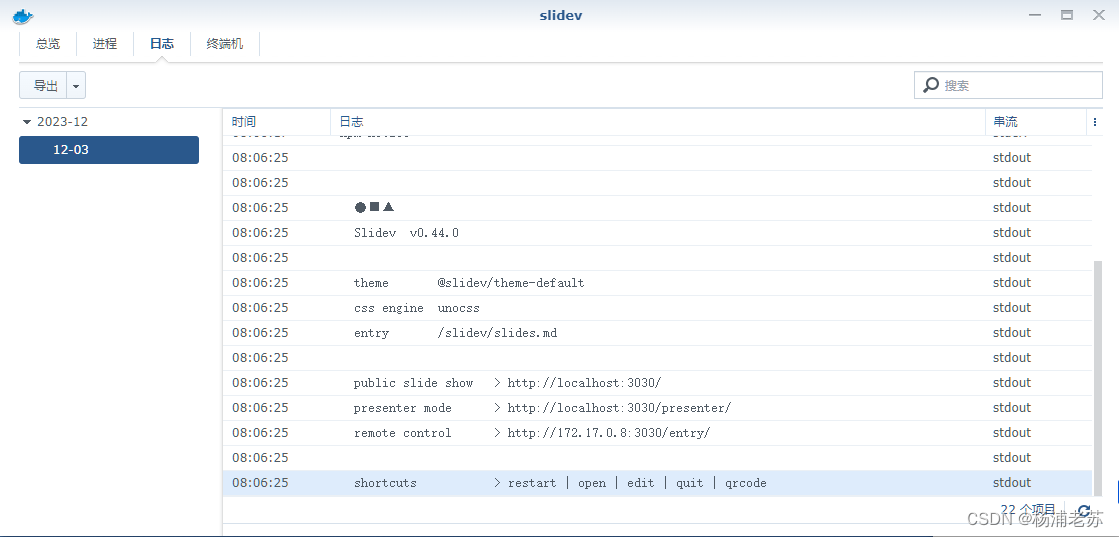The height and width of the screenshot is (537, 1119).
Task: Open the 总览 overview tab
Action: (48, 44)
